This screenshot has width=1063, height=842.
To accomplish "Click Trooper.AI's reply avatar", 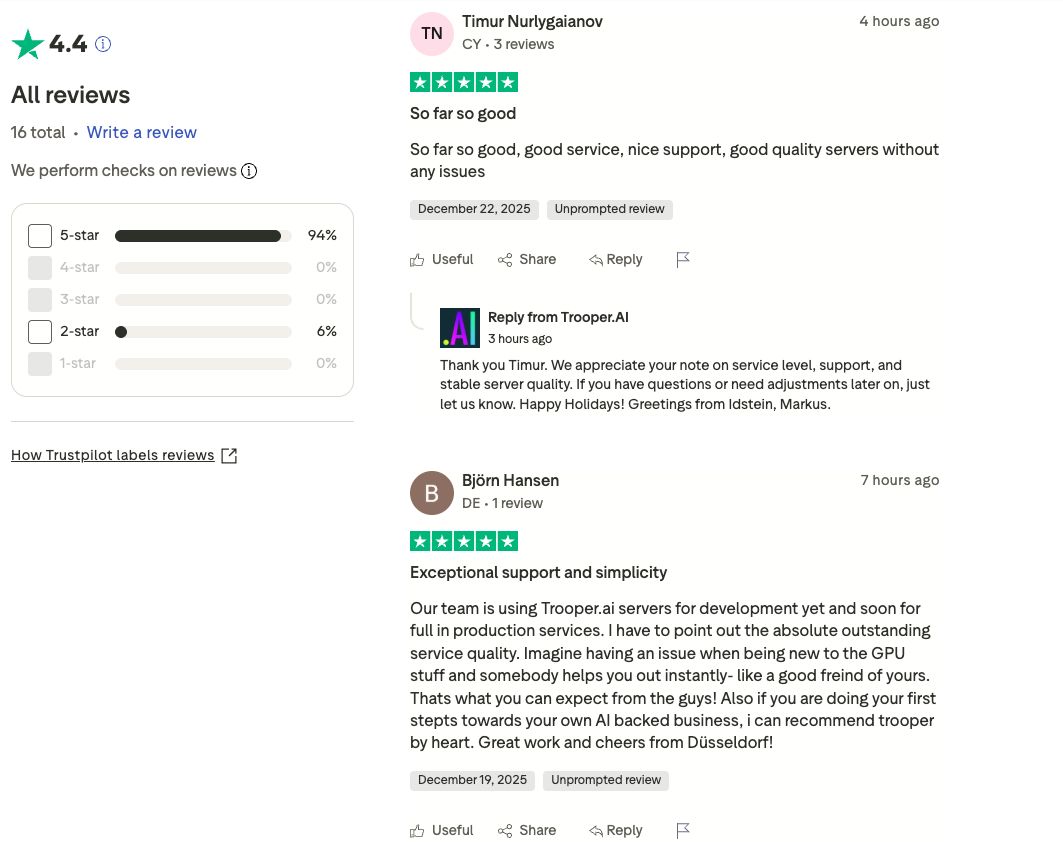I will (x=460, y=327).
